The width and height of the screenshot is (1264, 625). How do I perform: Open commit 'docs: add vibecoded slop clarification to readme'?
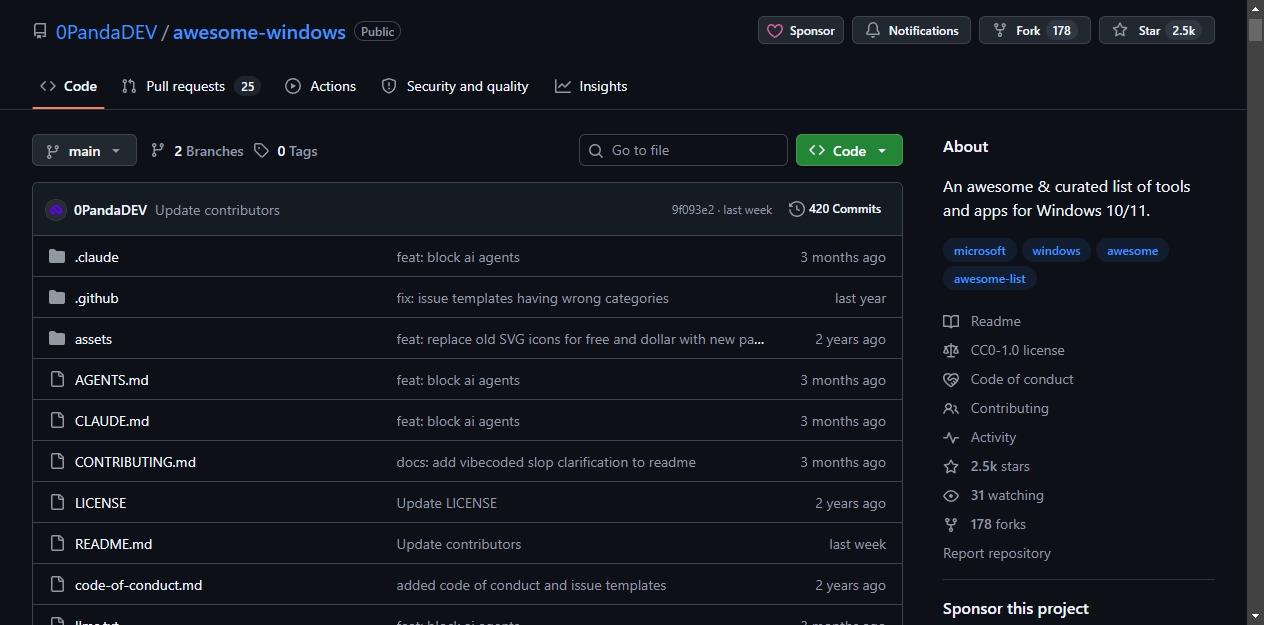pyautogui.click(x=546, y=462)
